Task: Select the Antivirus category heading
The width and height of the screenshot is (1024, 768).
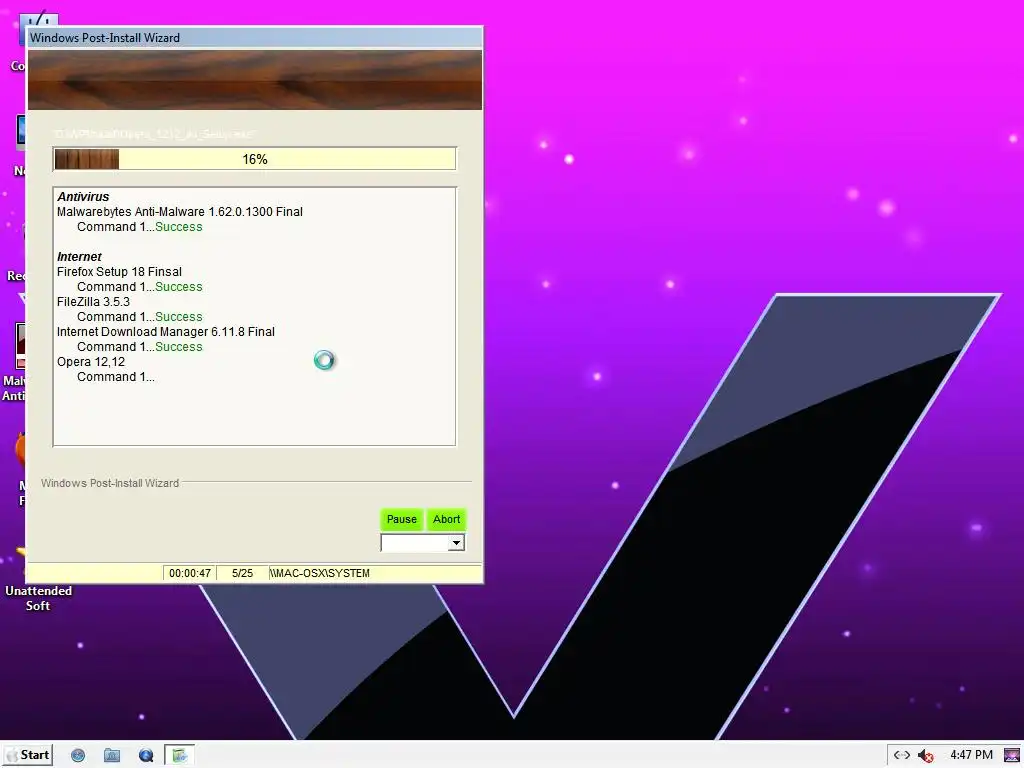Action: (83, 197)
